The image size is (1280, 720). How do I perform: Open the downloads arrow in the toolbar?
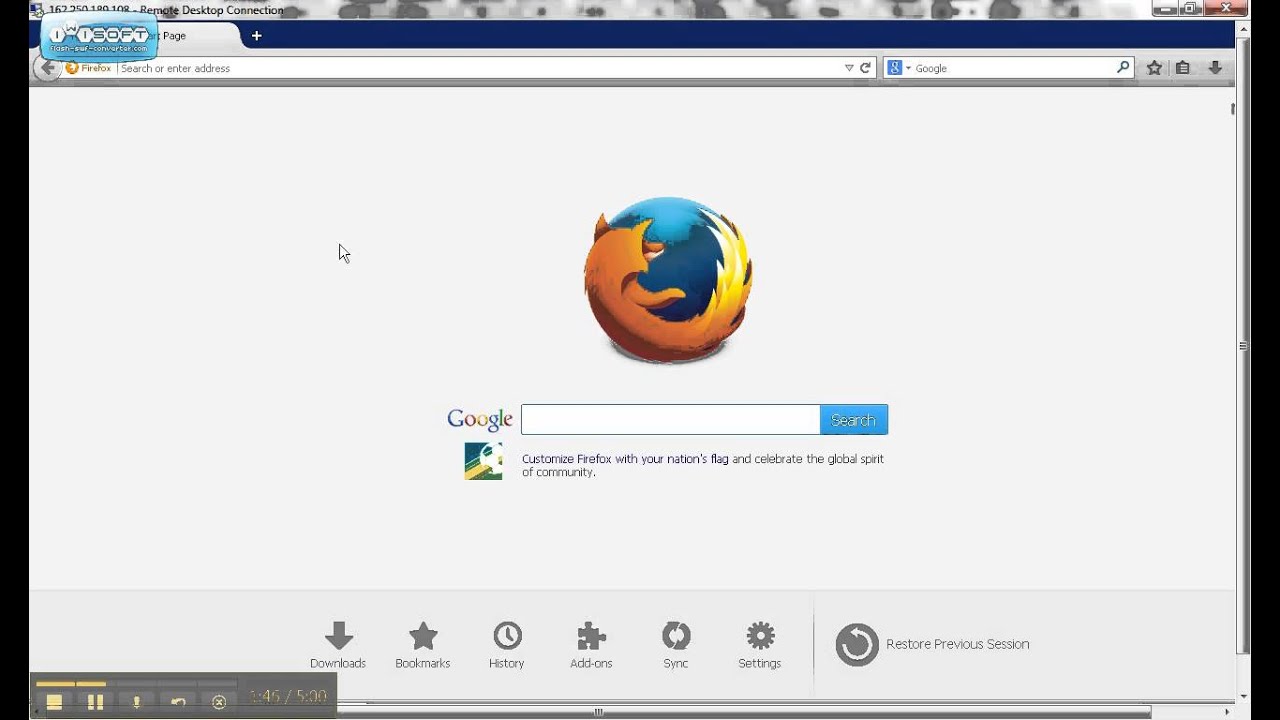click(1215, 68)
